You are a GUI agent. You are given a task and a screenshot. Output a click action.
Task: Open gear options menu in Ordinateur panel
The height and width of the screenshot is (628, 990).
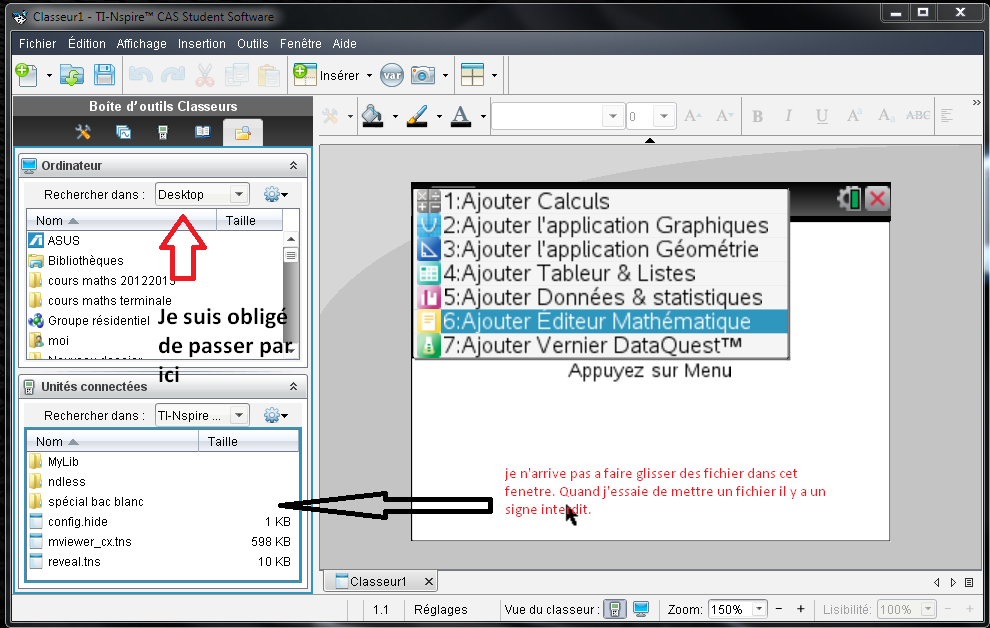pos(275,194)
